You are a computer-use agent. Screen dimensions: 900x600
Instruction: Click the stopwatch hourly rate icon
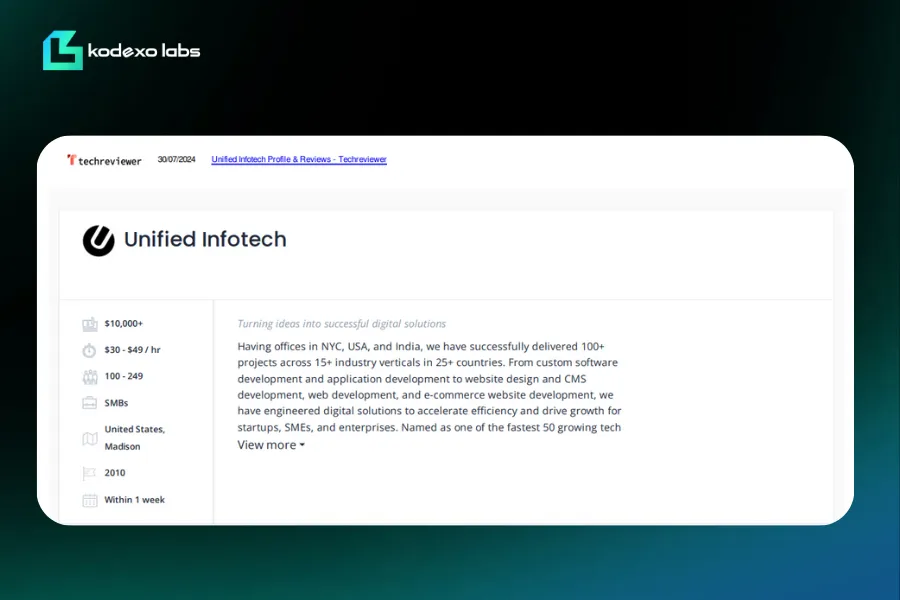click(x=89, y=350)
